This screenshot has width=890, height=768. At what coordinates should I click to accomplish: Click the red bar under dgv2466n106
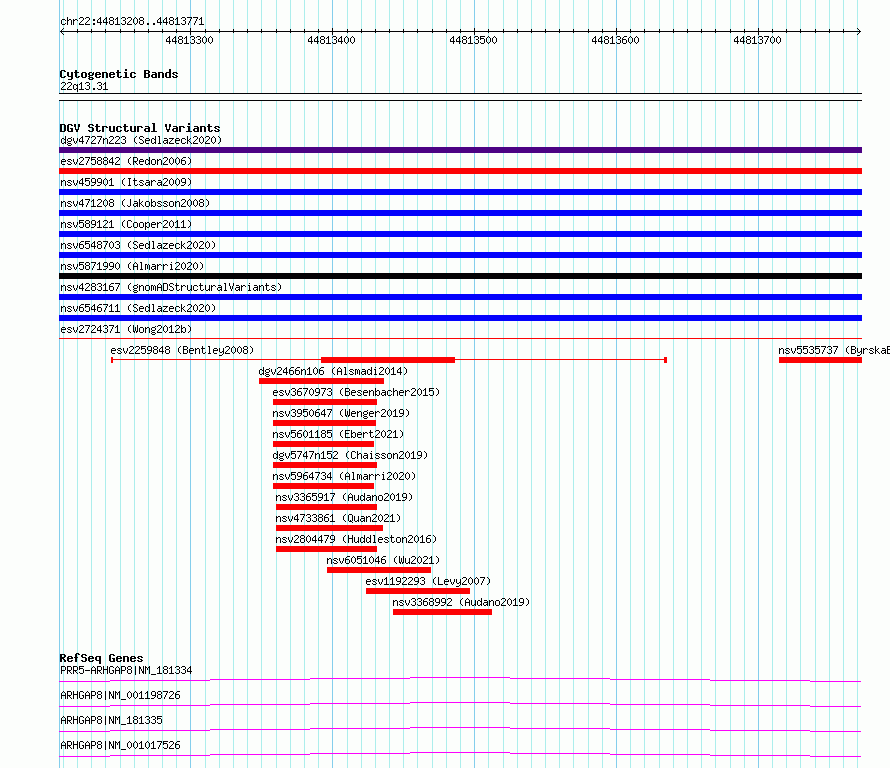click(x=321, y=381)
